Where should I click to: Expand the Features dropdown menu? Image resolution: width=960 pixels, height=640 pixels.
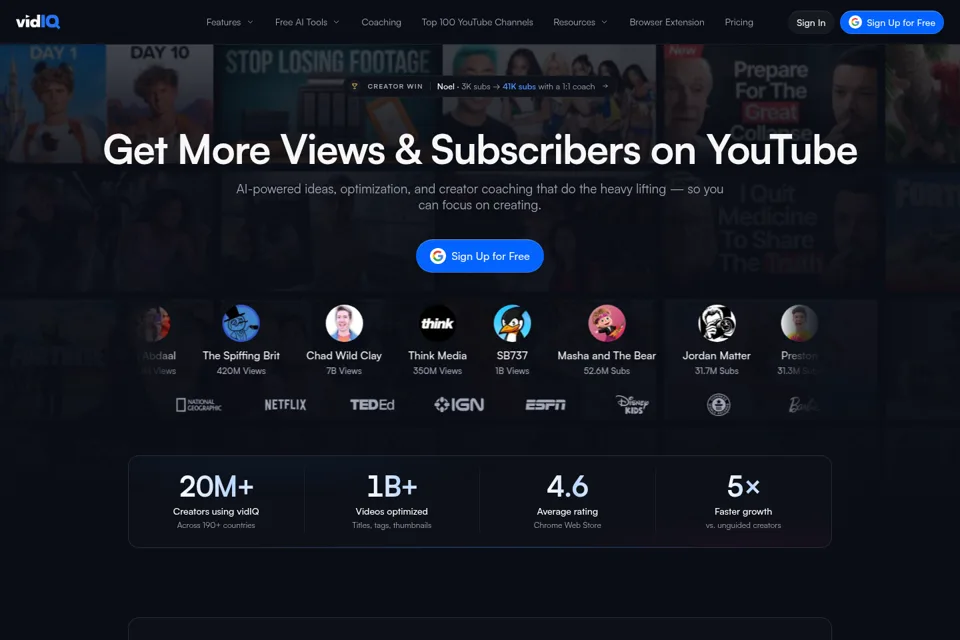(x=230, y=22)
